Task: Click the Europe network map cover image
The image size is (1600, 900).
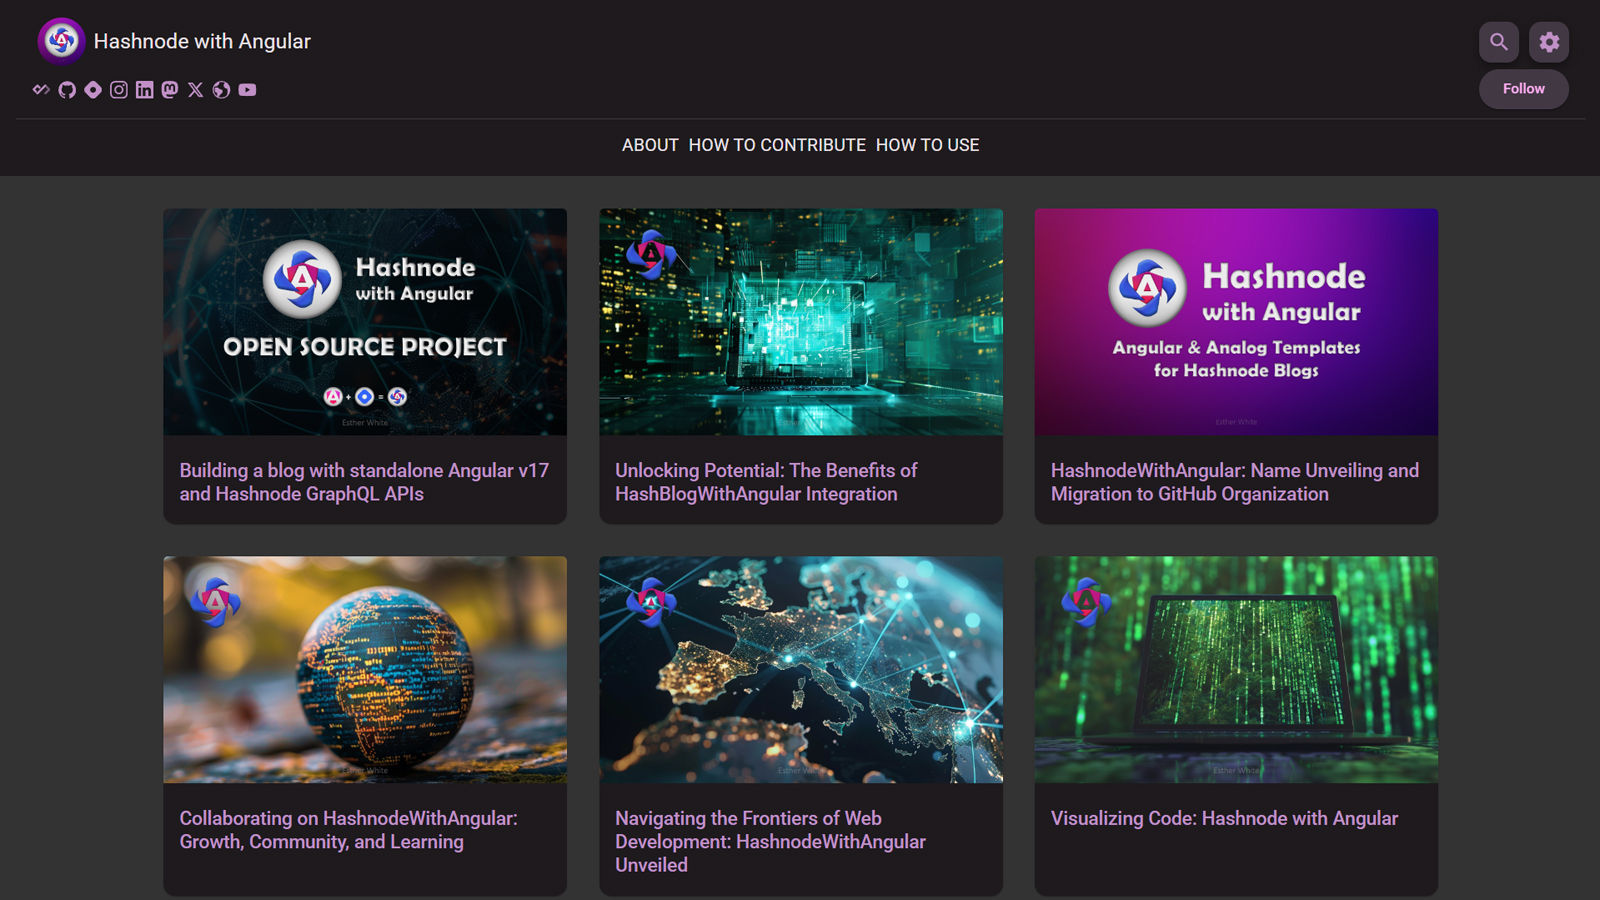Action: coord(801,670)
